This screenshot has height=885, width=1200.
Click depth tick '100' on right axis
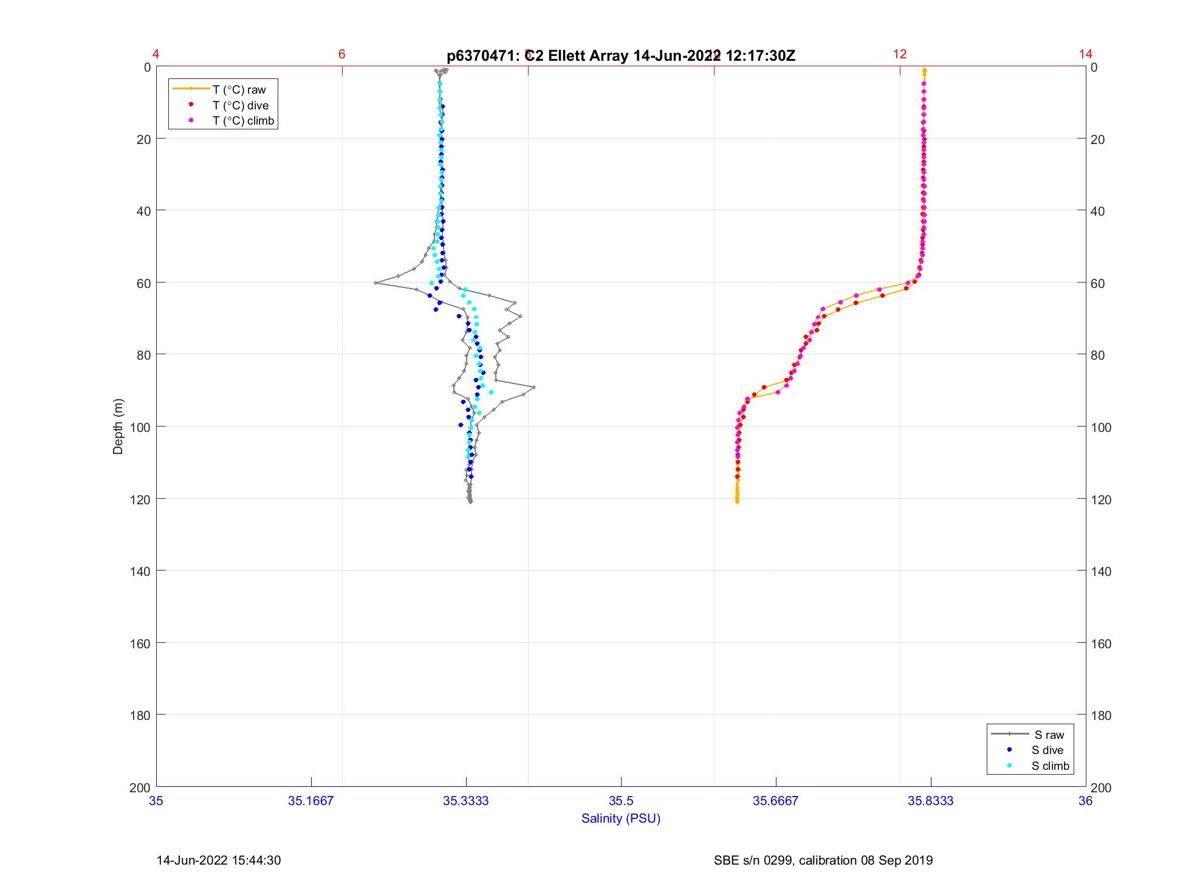click(1103, 427)
